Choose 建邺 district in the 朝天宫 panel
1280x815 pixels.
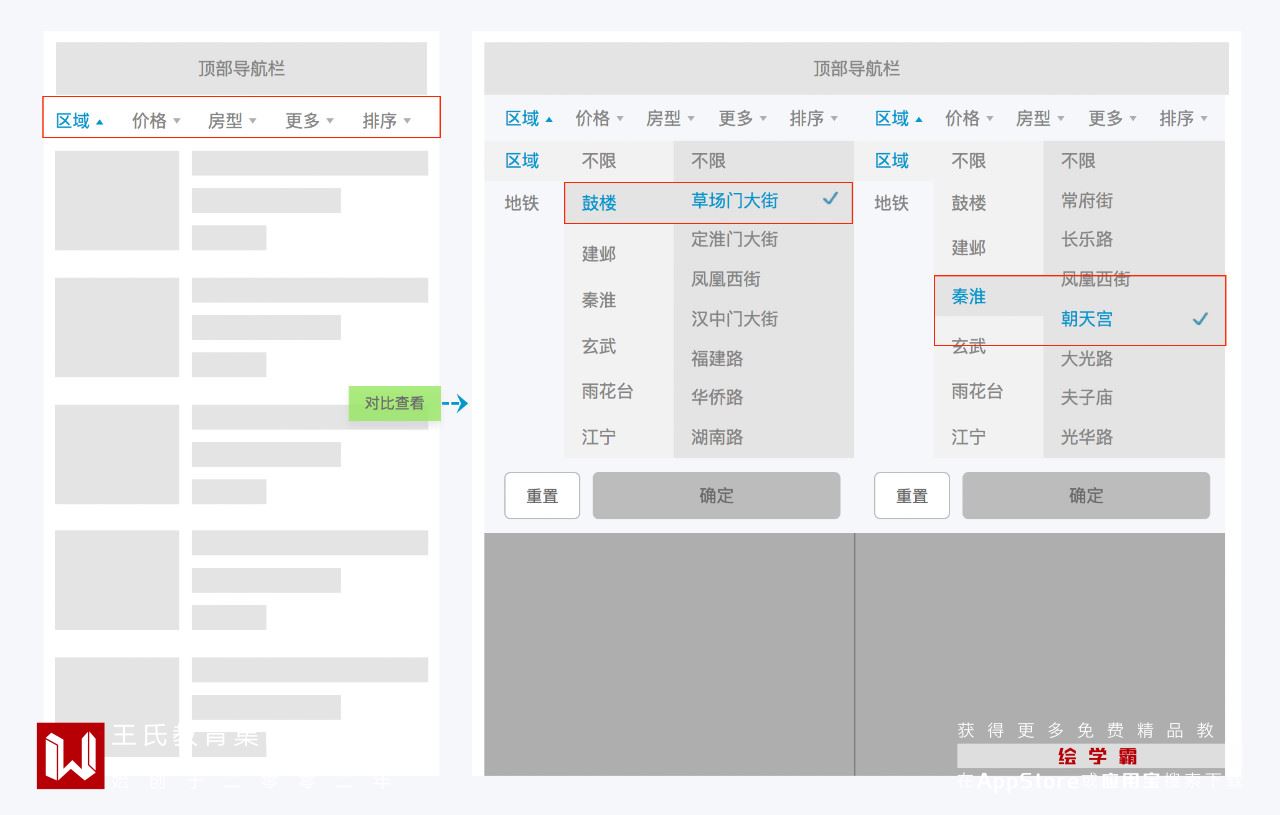tap(969, 247)
